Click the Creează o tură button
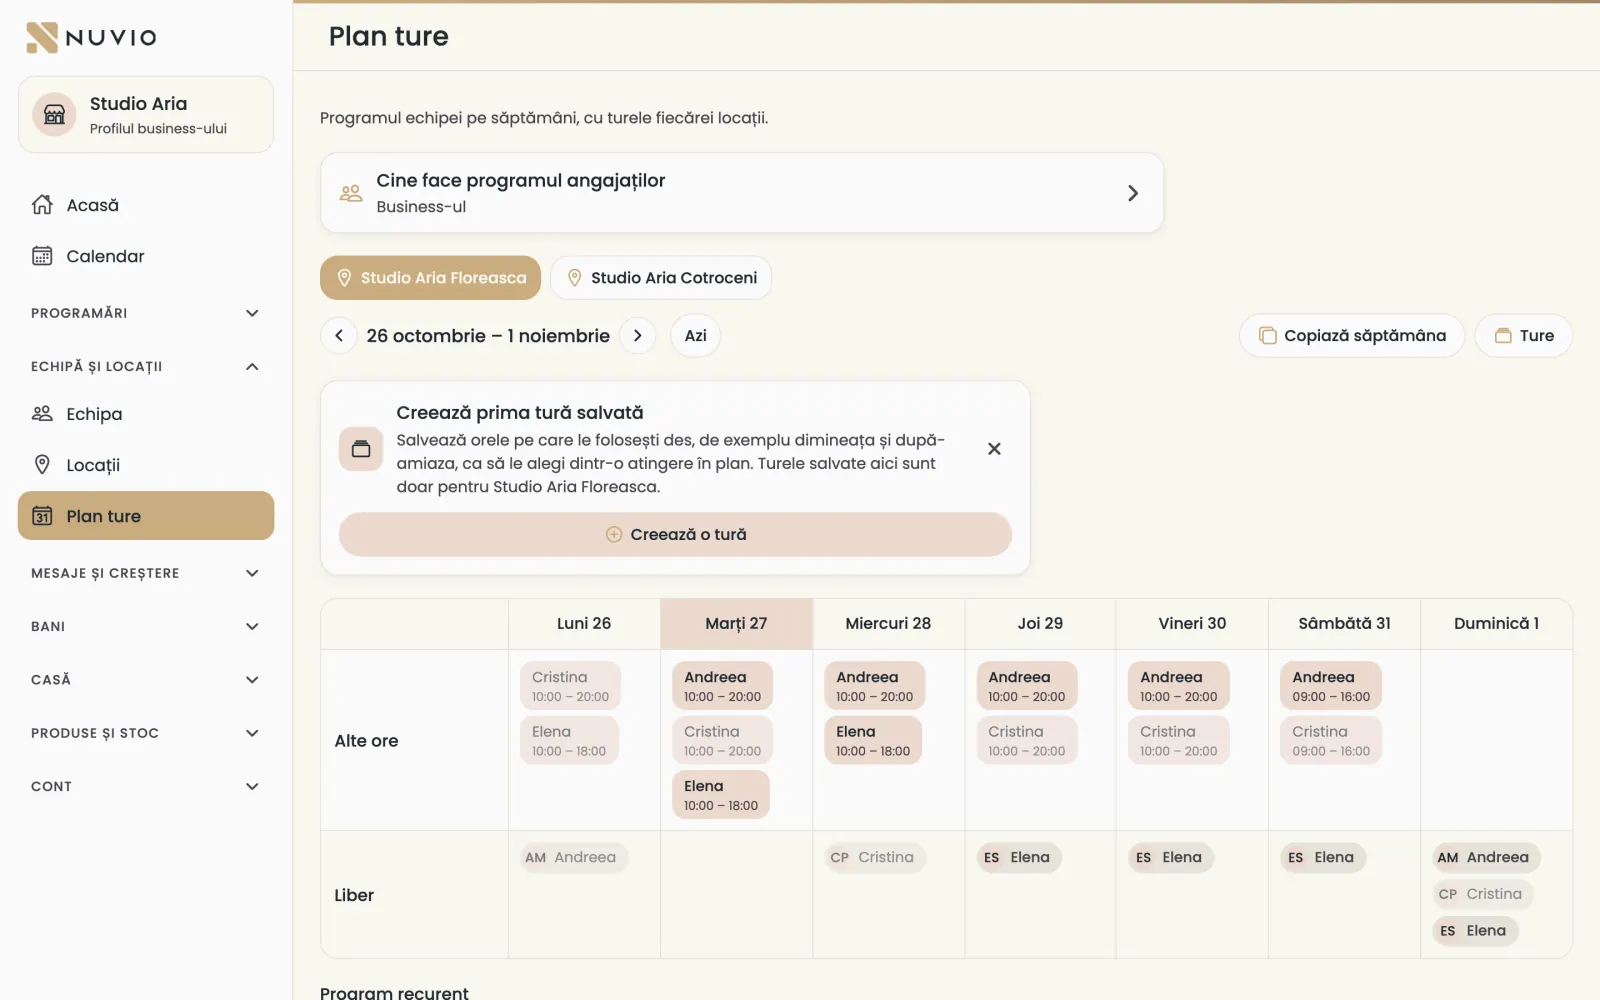The height and width of the screenshot is (1000, 1600). point(675,535)
